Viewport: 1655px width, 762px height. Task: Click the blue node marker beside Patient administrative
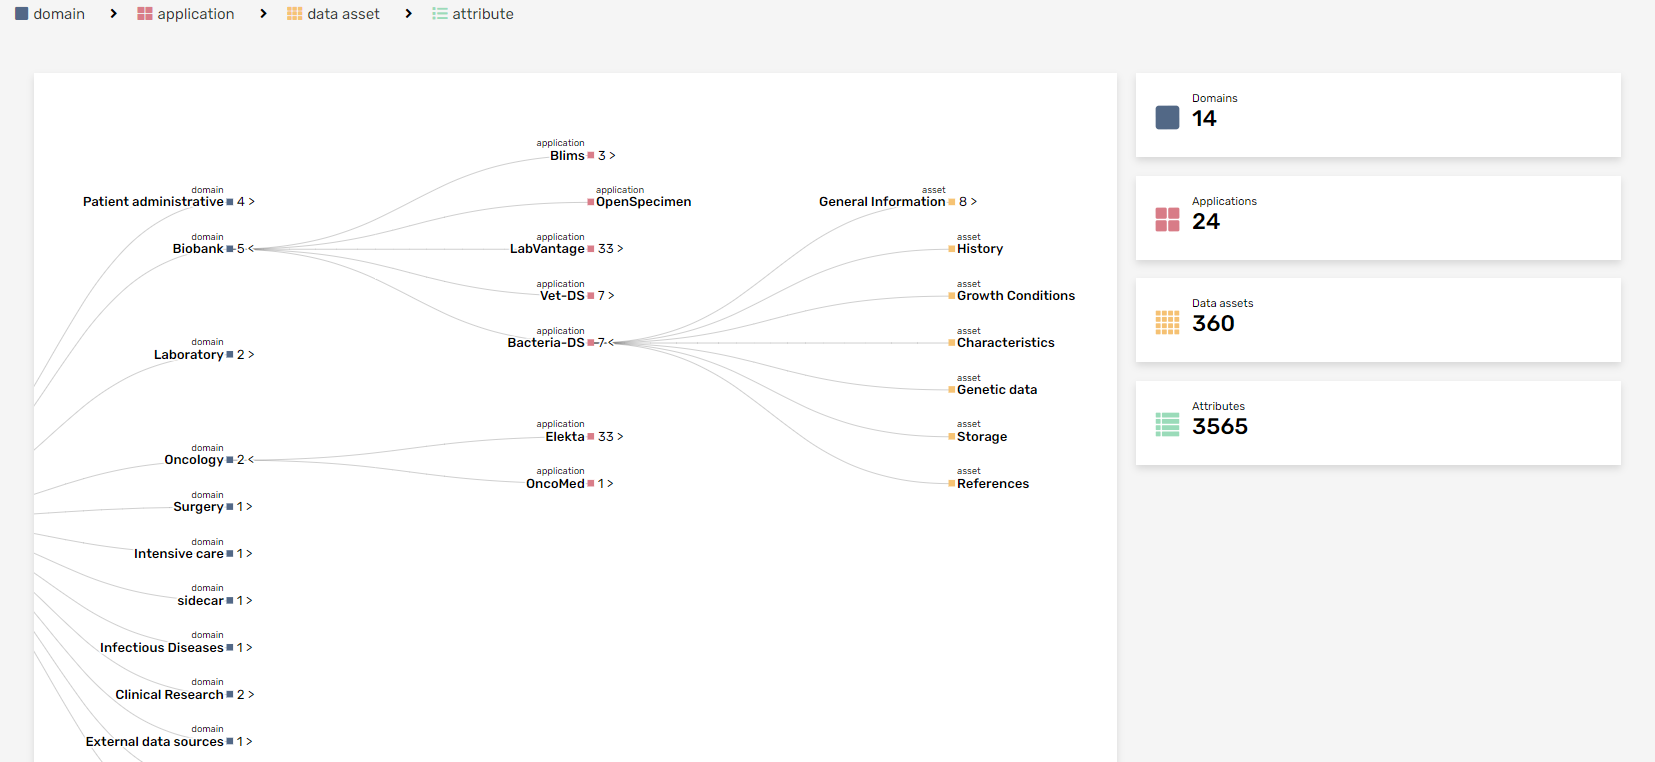click(x=230, y=202)
